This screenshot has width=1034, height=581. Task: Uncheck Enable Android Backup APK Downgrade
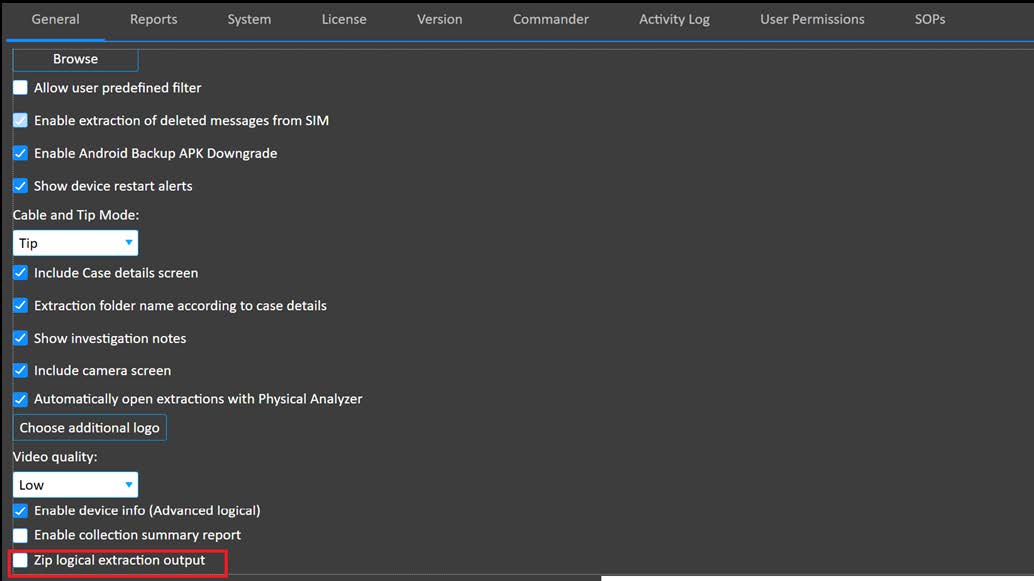[20, 154]
